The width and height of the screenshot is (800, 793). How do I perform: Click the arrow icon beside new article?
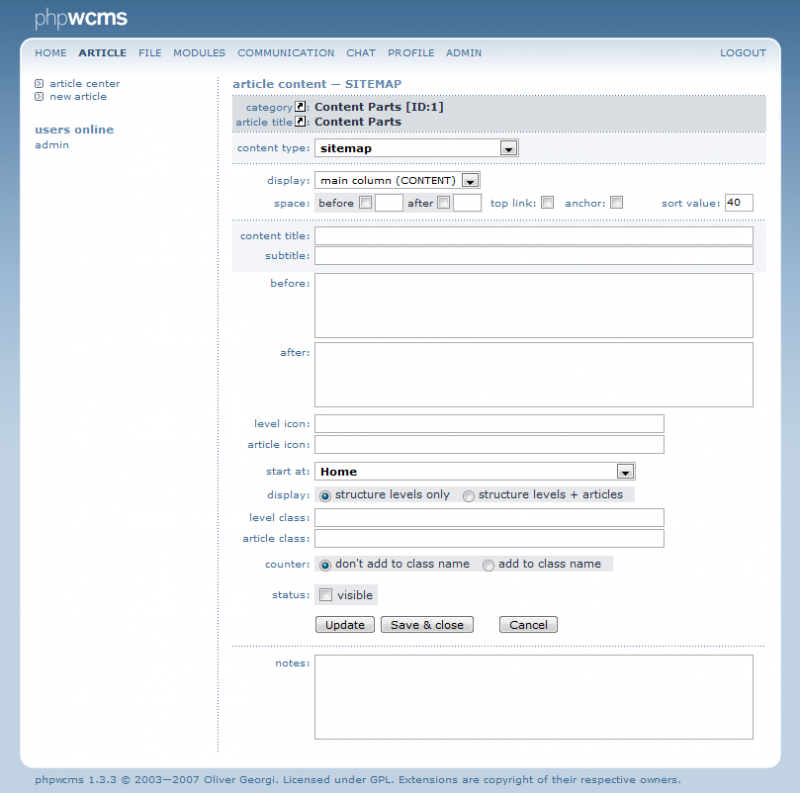39,97
